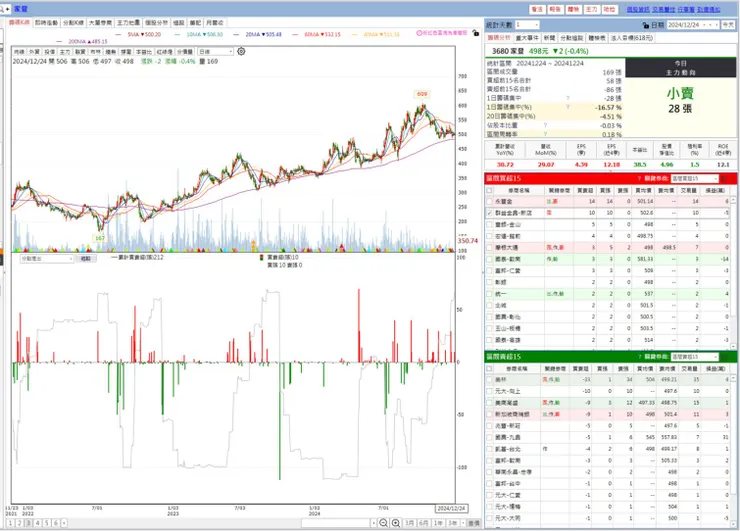Select page 1 at bottom-left
Image resolution: width=740 pixels, height=531 pixels.
(x=10, y=523)
